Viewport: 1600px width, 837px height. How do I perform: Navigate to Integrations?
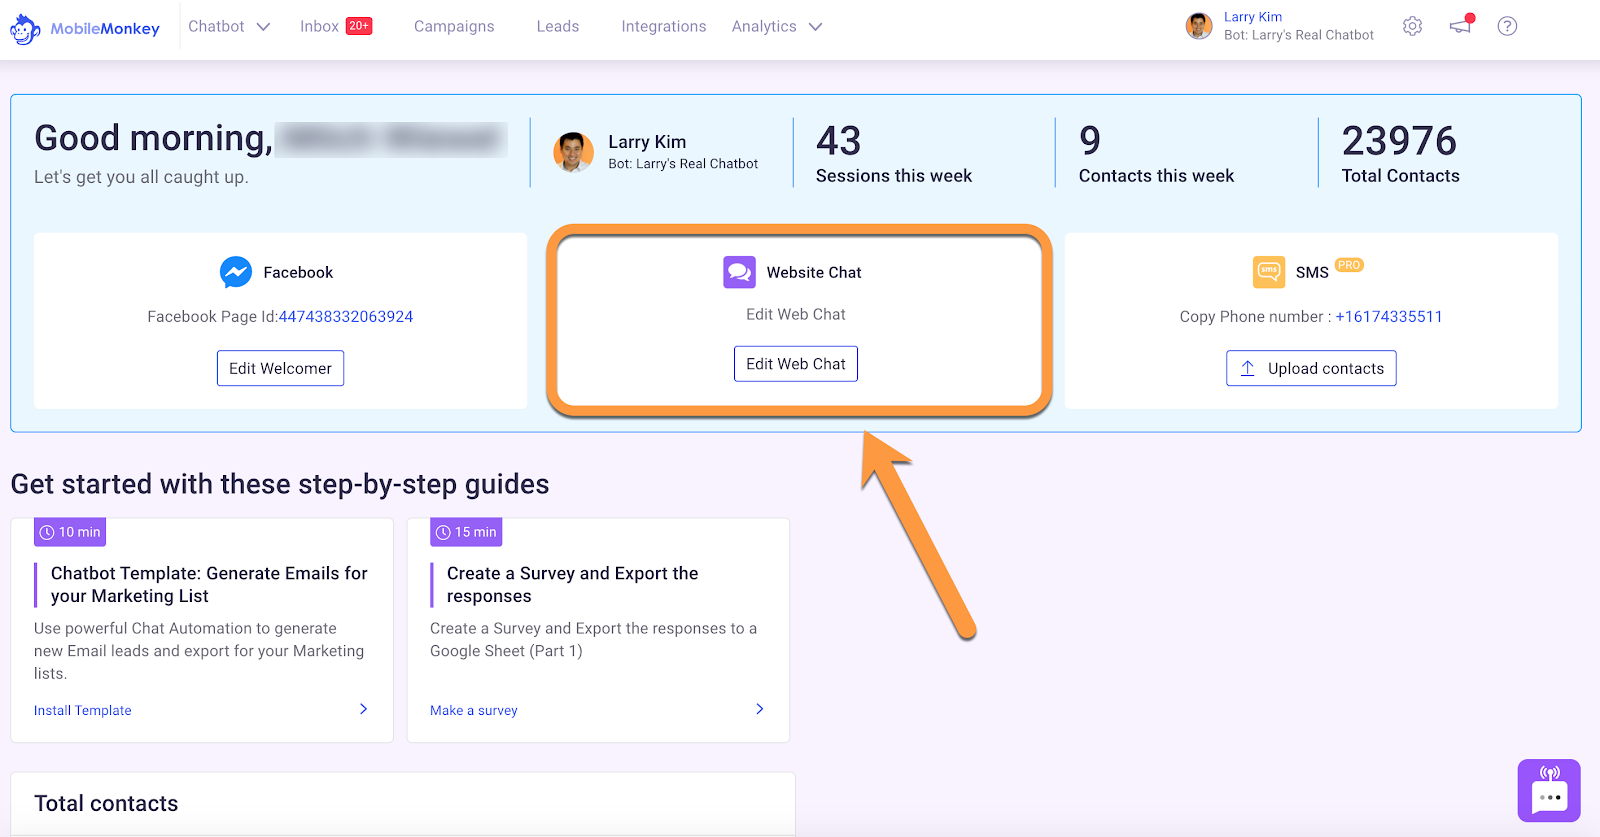click(664, 26)
